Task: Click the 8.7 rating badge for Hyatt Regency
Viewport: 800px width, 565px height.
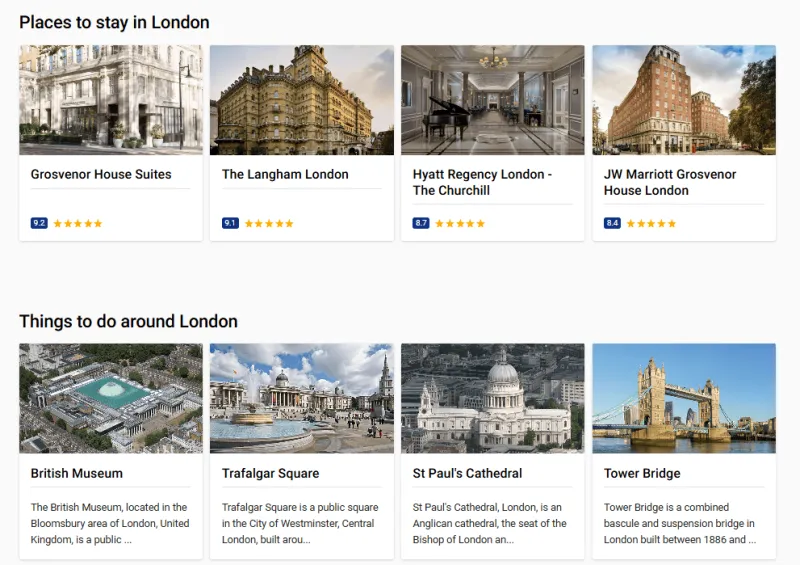Action: (421, 223)
